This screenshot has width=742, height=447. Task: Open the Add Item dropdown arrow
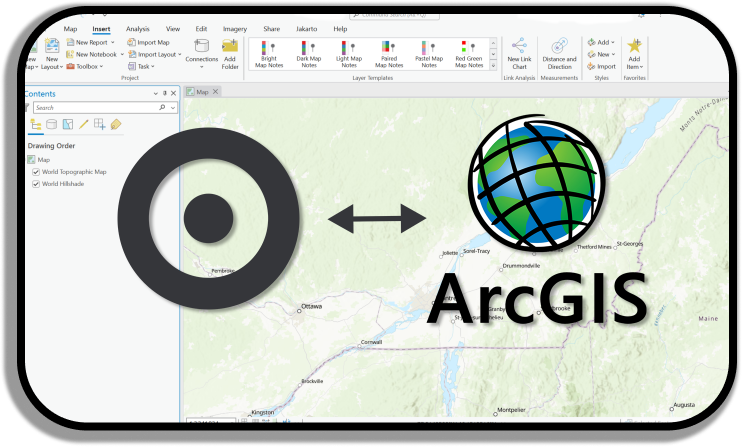coord(642,67)
